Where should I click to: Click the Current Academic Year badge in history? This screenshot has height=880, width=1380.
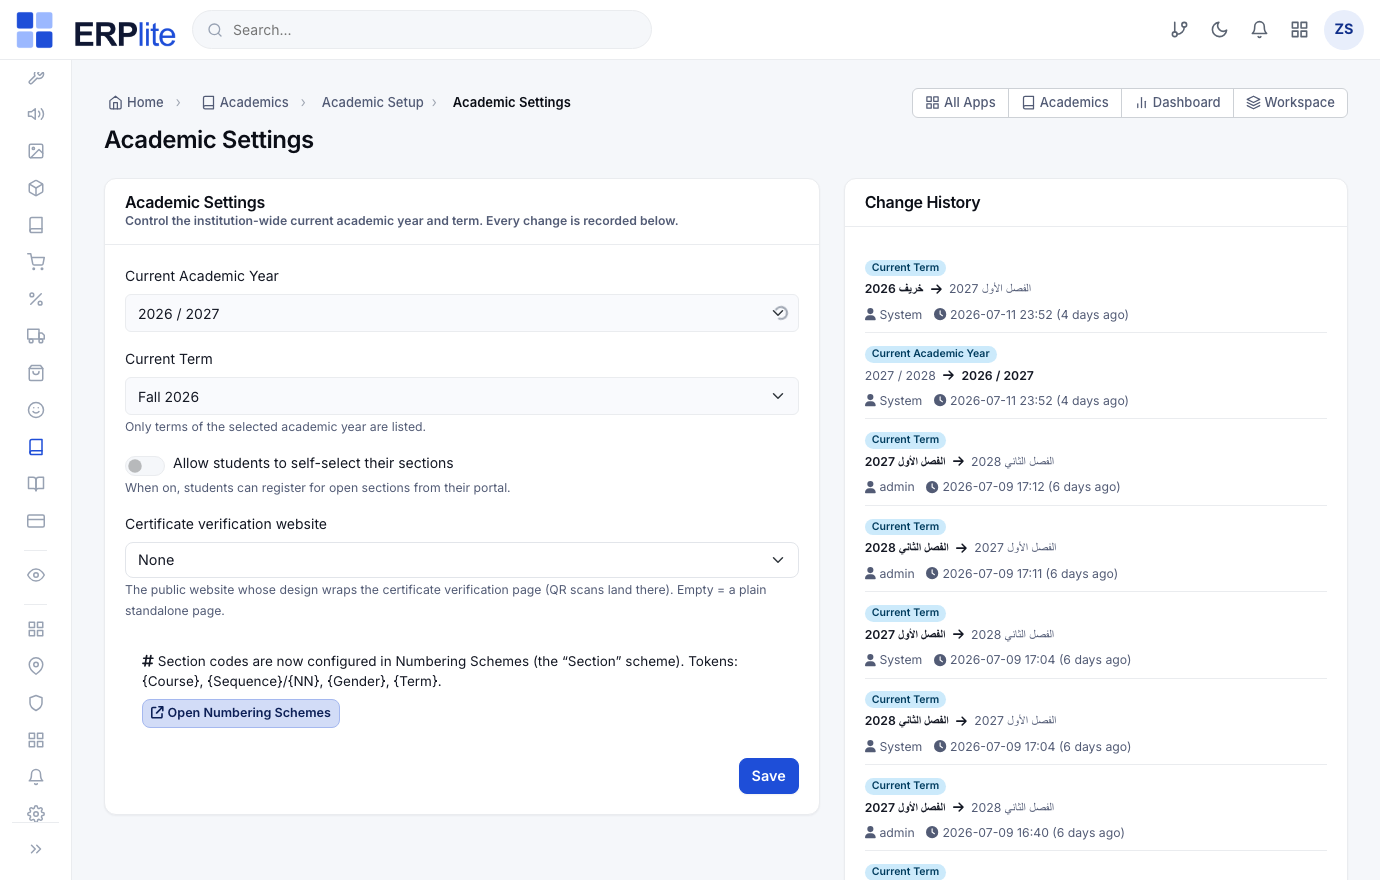931,354
